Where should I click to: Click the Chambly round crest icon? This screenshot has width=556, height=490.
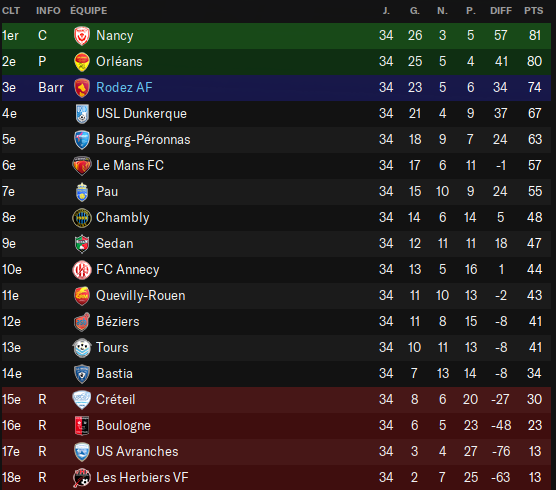click(82, 218)
